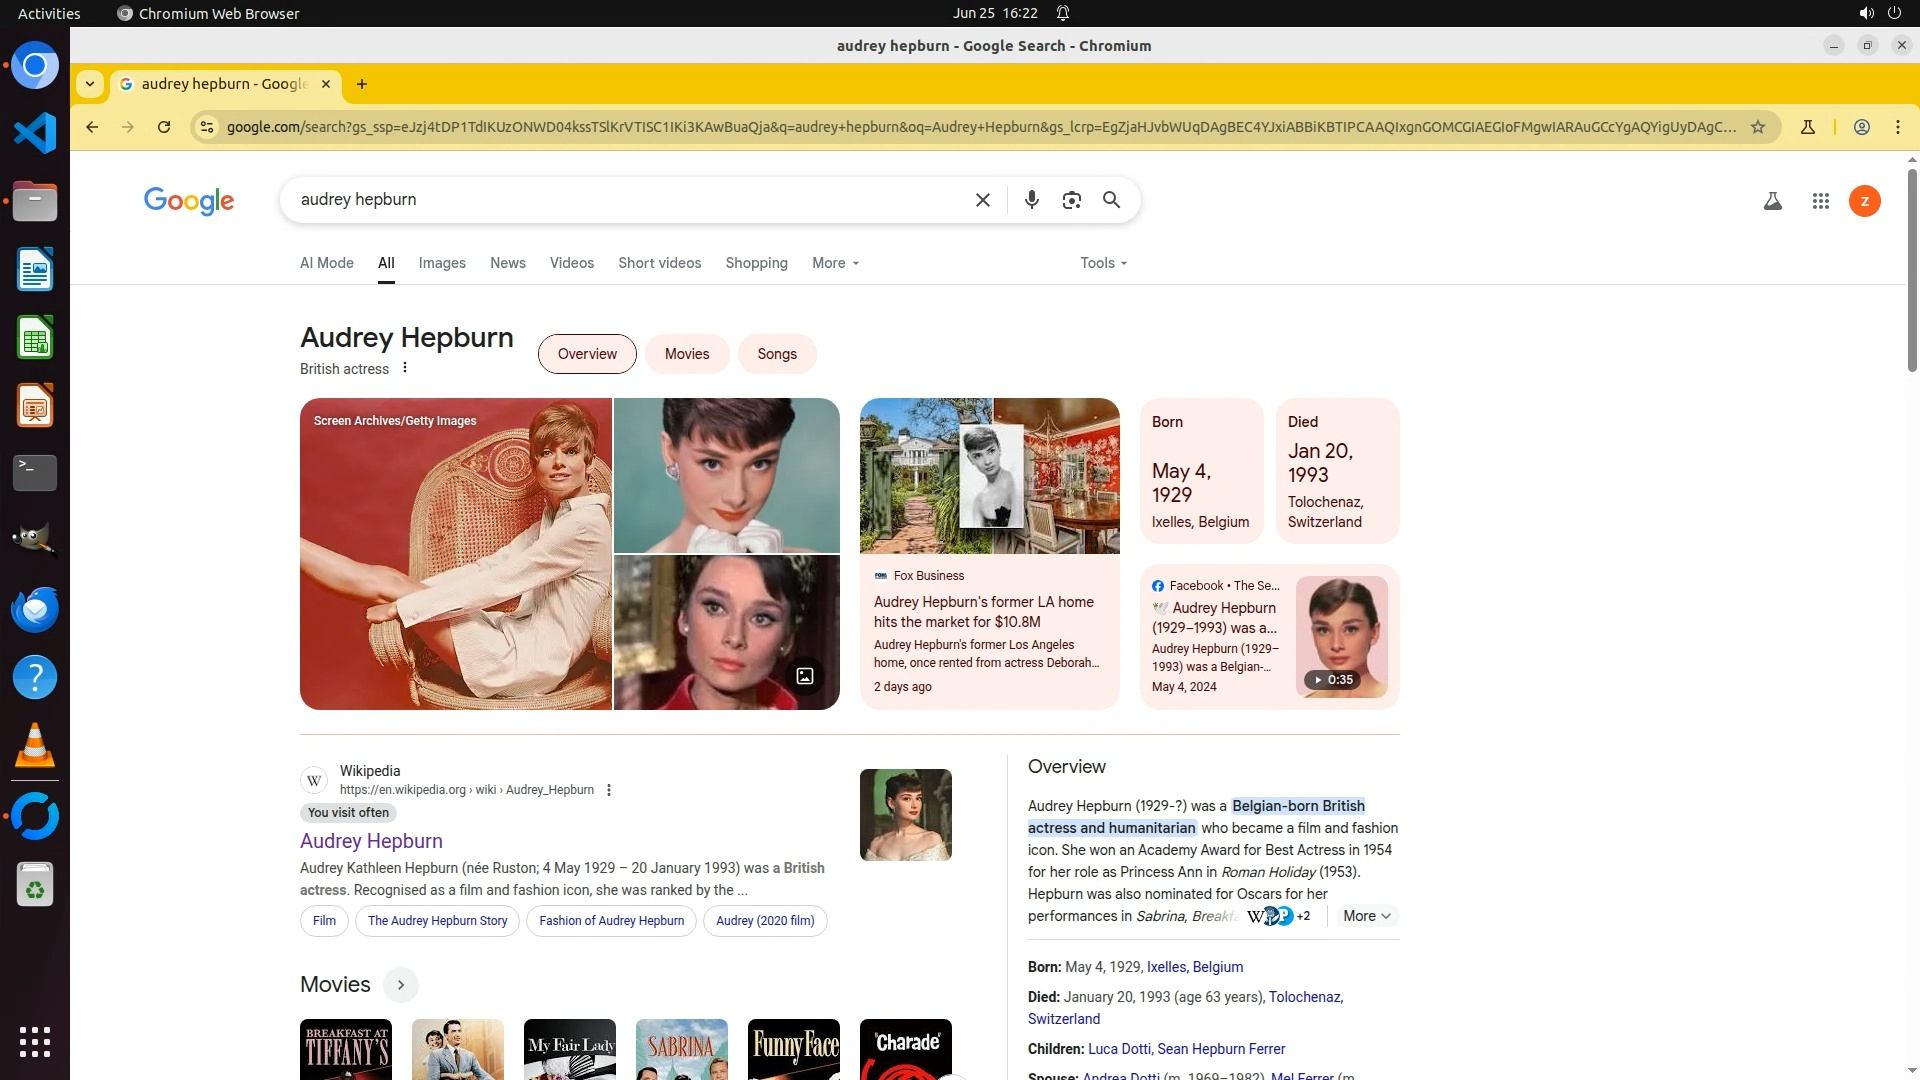
Task: Expand the More search filters dropdown
Action: pos(835,263)
